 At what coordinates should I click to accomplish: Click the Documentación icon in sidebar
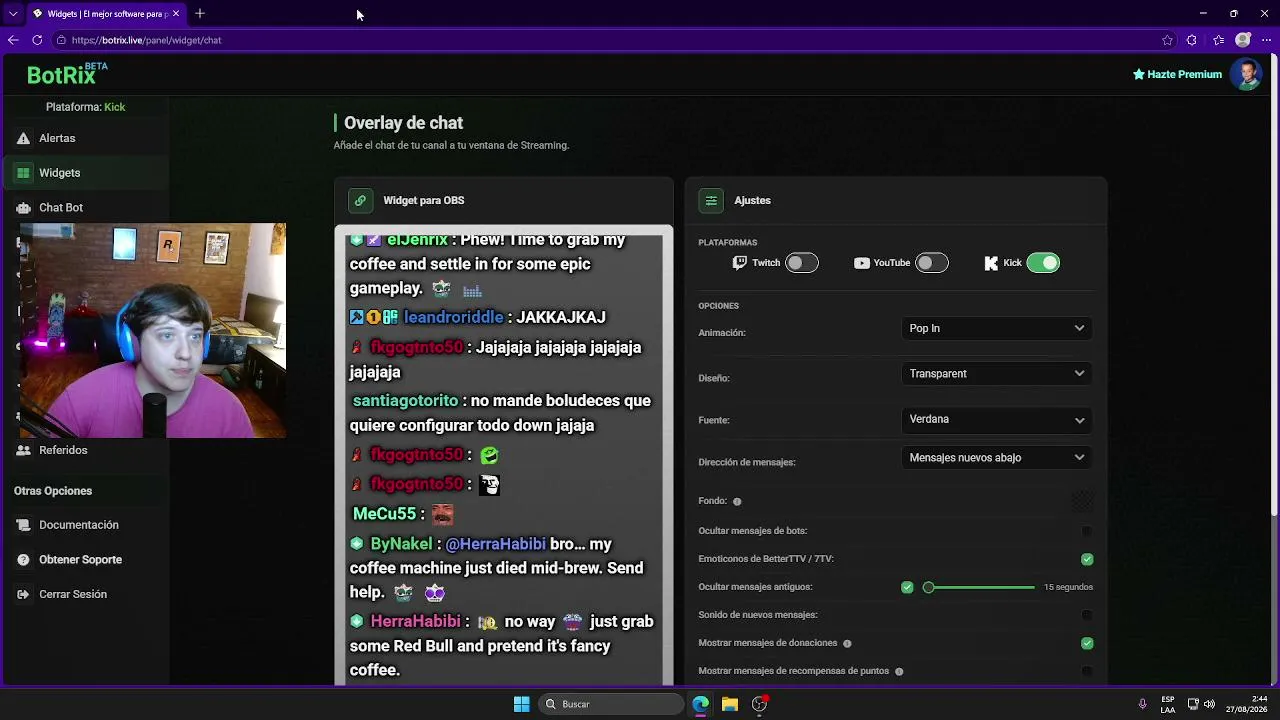coord(23,525)
